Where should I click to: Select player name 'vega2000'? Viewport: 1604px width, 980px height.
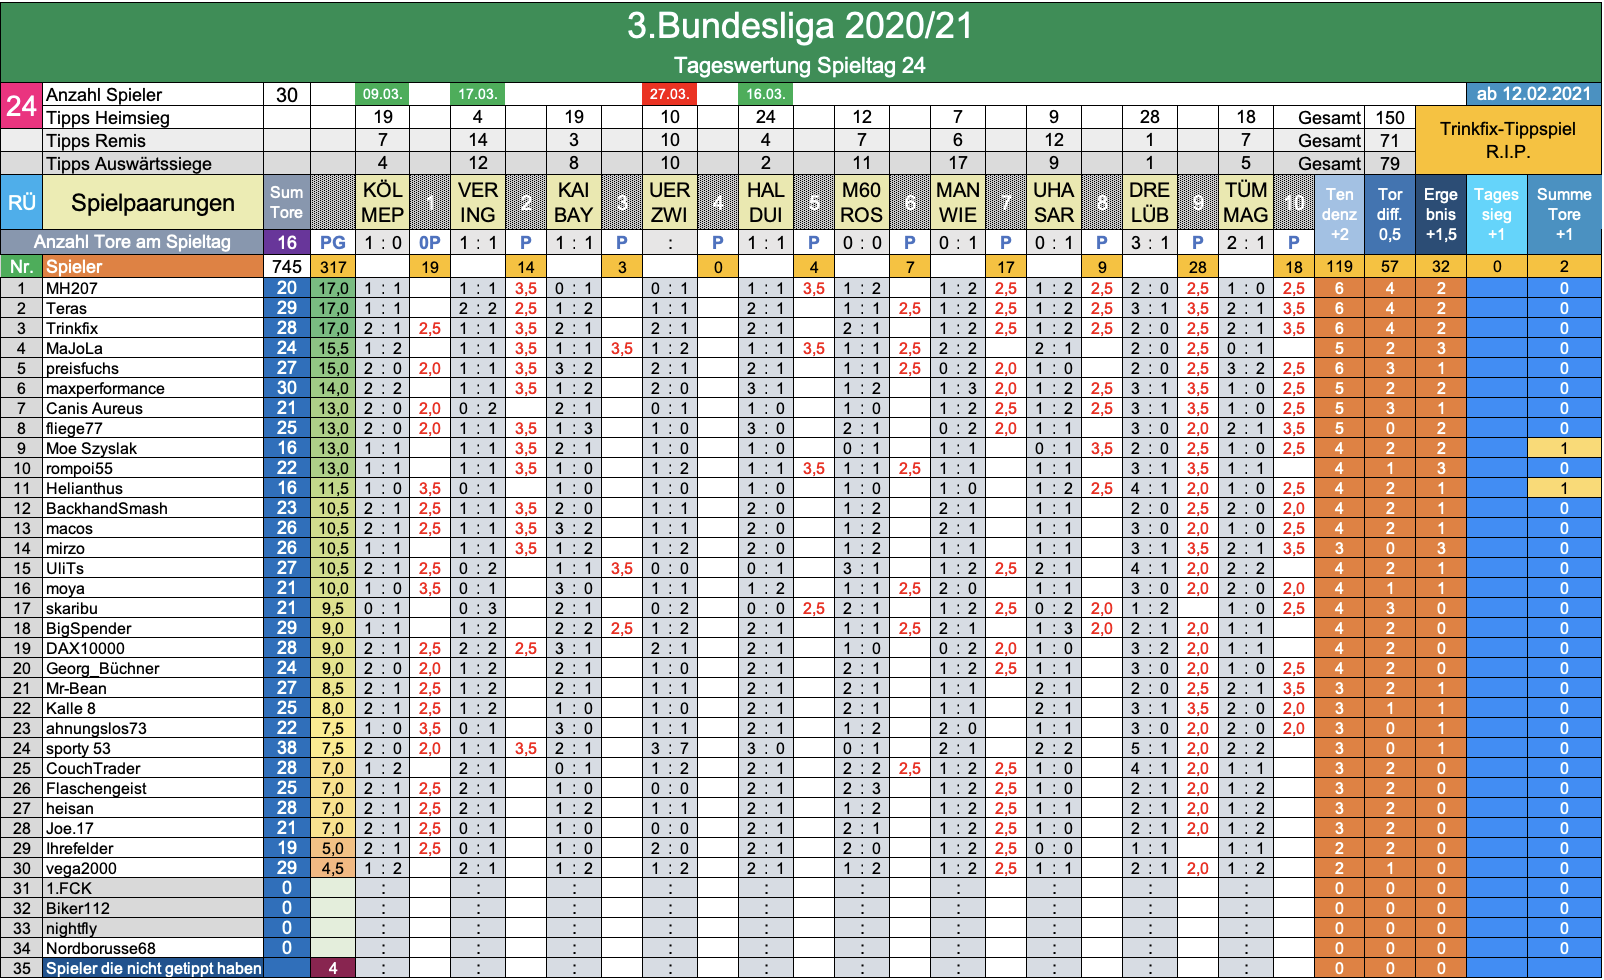(81, 868)
